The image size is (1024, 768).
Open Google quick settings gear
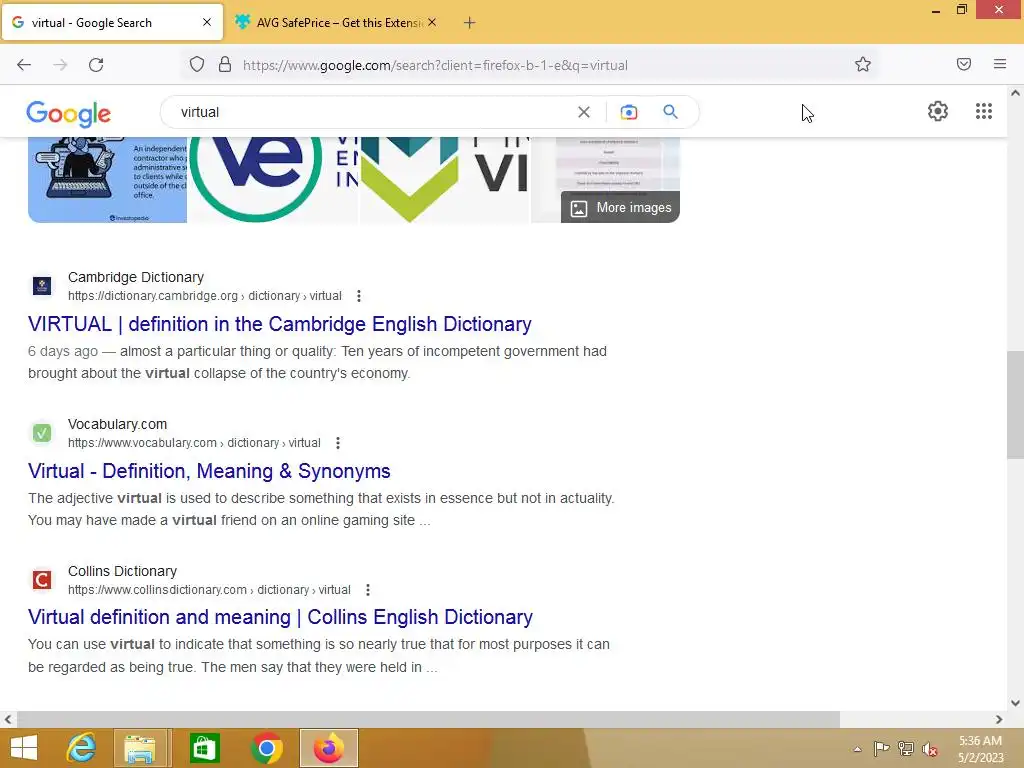937,111
